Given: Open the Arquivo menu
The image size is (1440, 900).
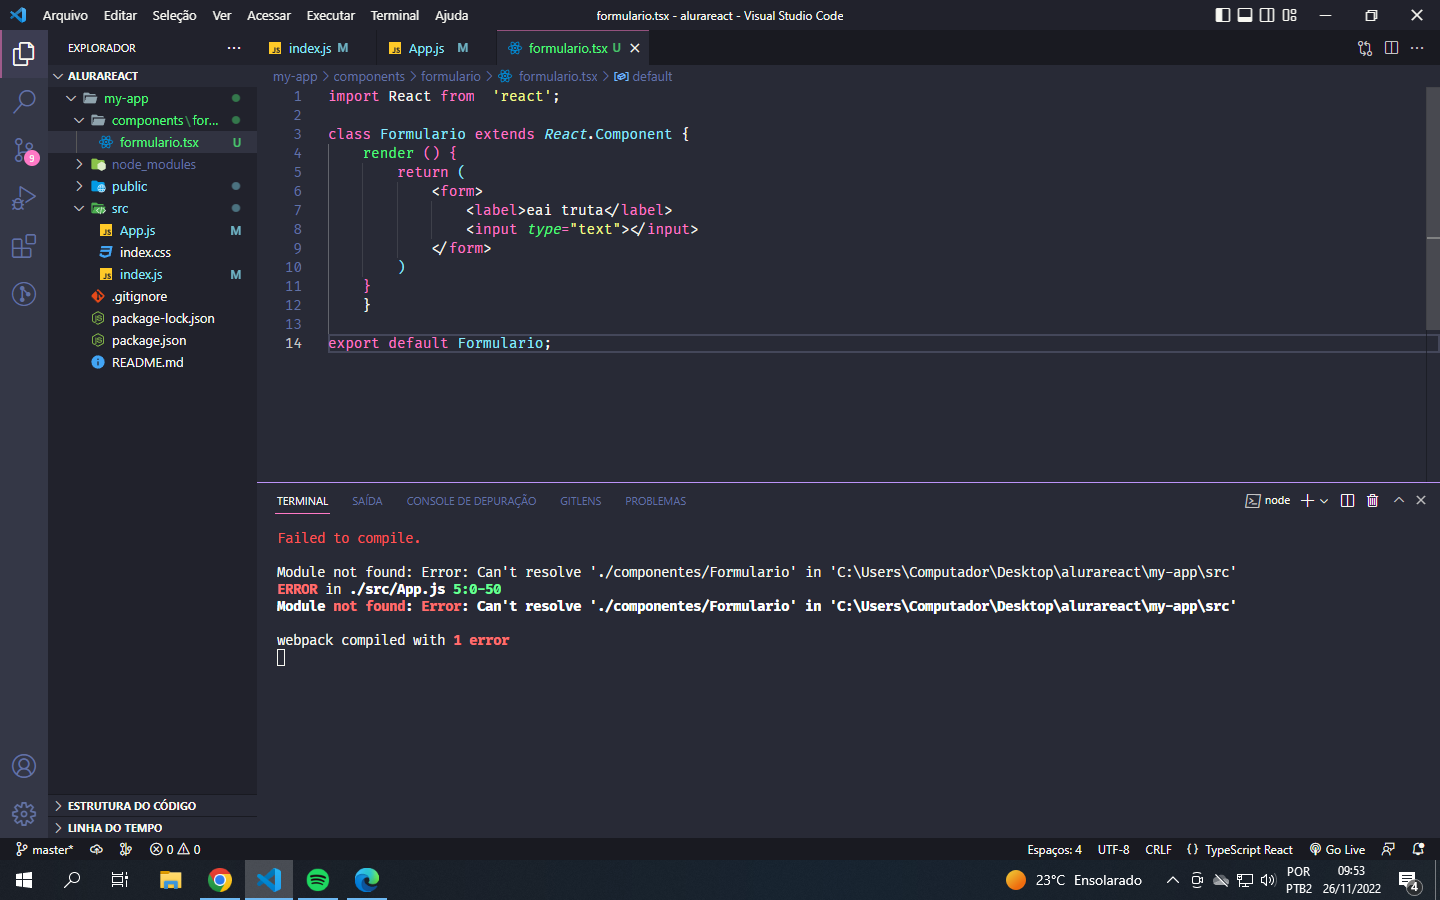Looking at the screenshot, I should click(65, 15).
